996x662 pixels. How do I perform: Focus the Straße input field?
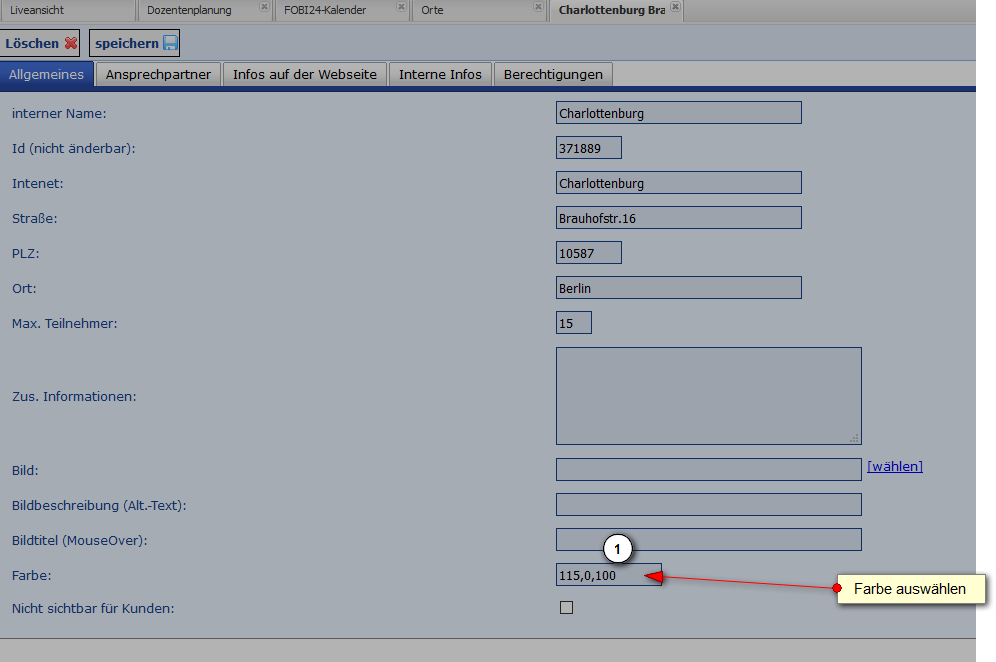(x=678, y=218)
